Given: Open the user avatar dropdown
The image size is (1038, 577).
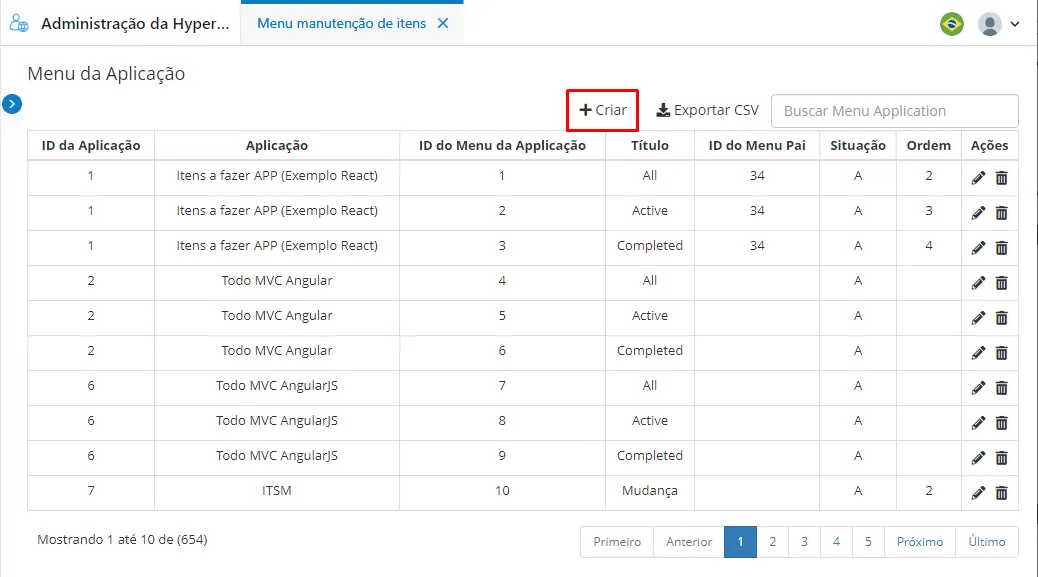Looking at the screenshot, I should pyautogui.click(x=990, y=24).
